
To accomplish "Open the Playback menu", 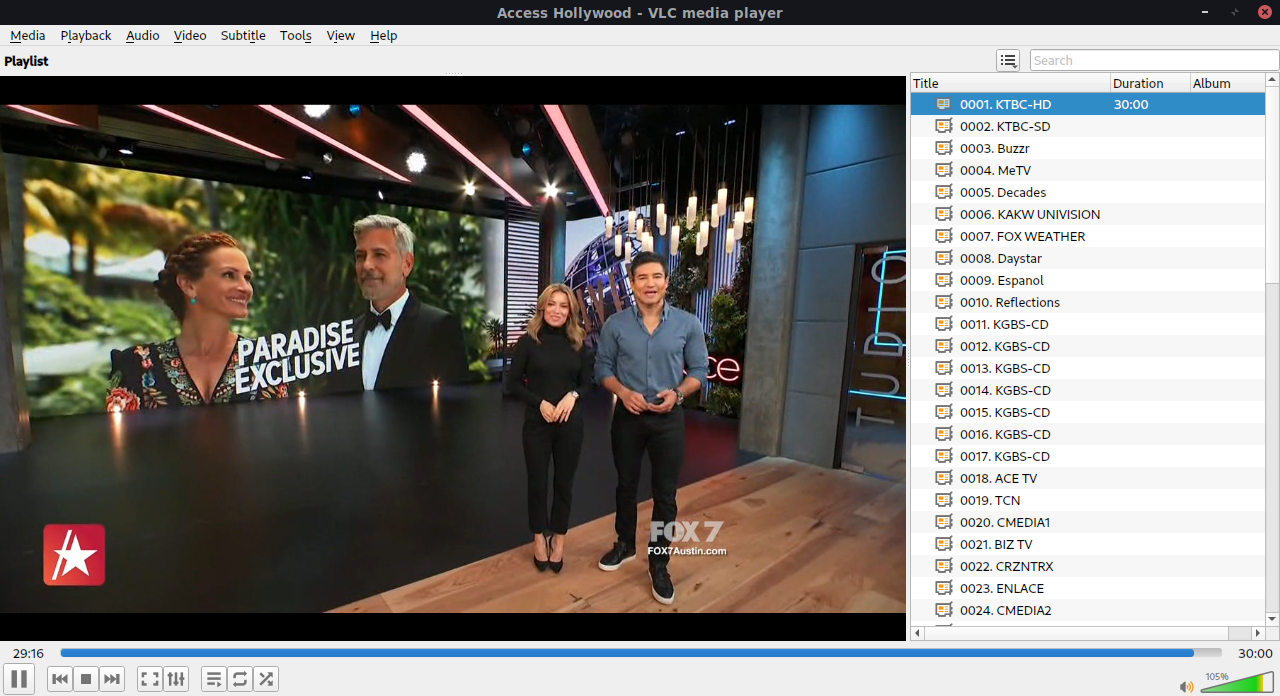I will (x=86, y=35).
